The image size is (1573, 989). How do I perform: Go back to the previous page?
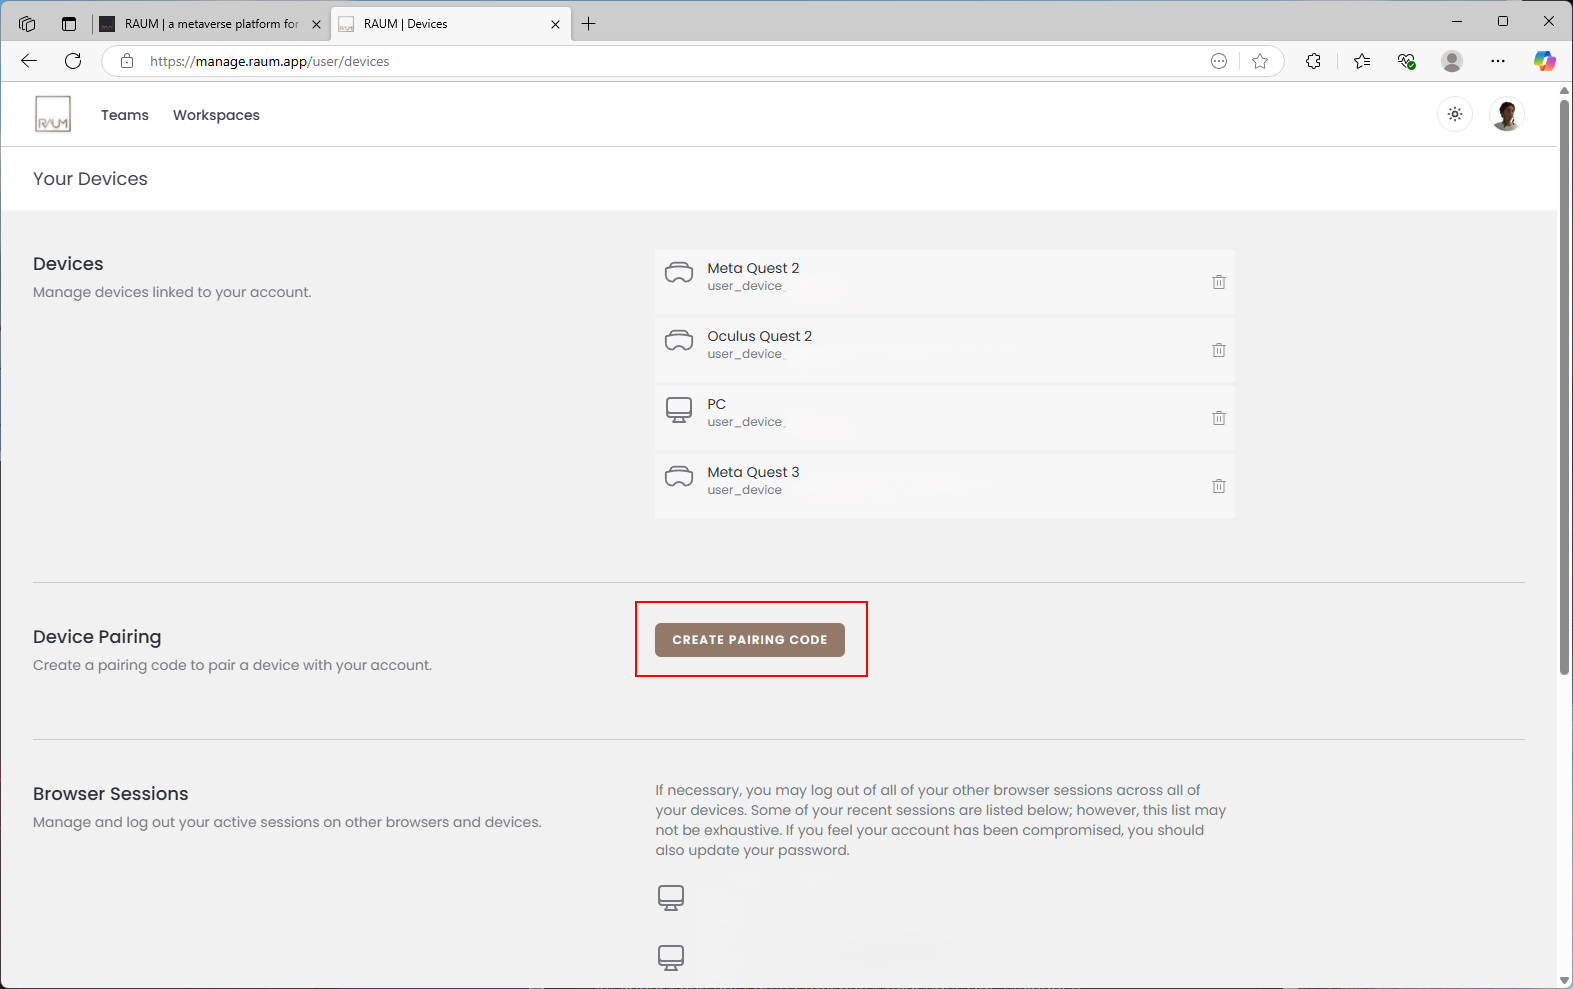[29, 61]
